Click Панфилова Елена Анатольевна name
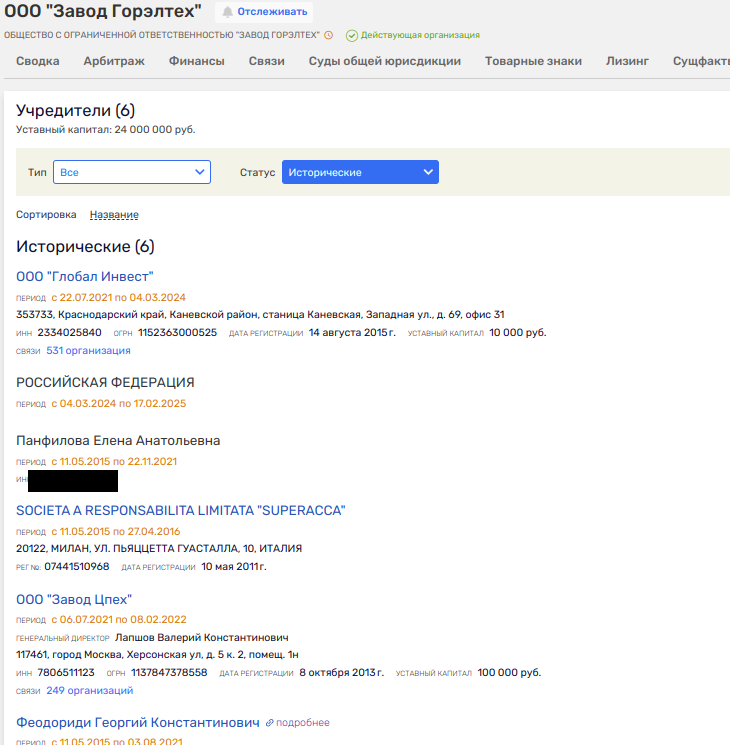The image size is (730, 745). (118, 441)
